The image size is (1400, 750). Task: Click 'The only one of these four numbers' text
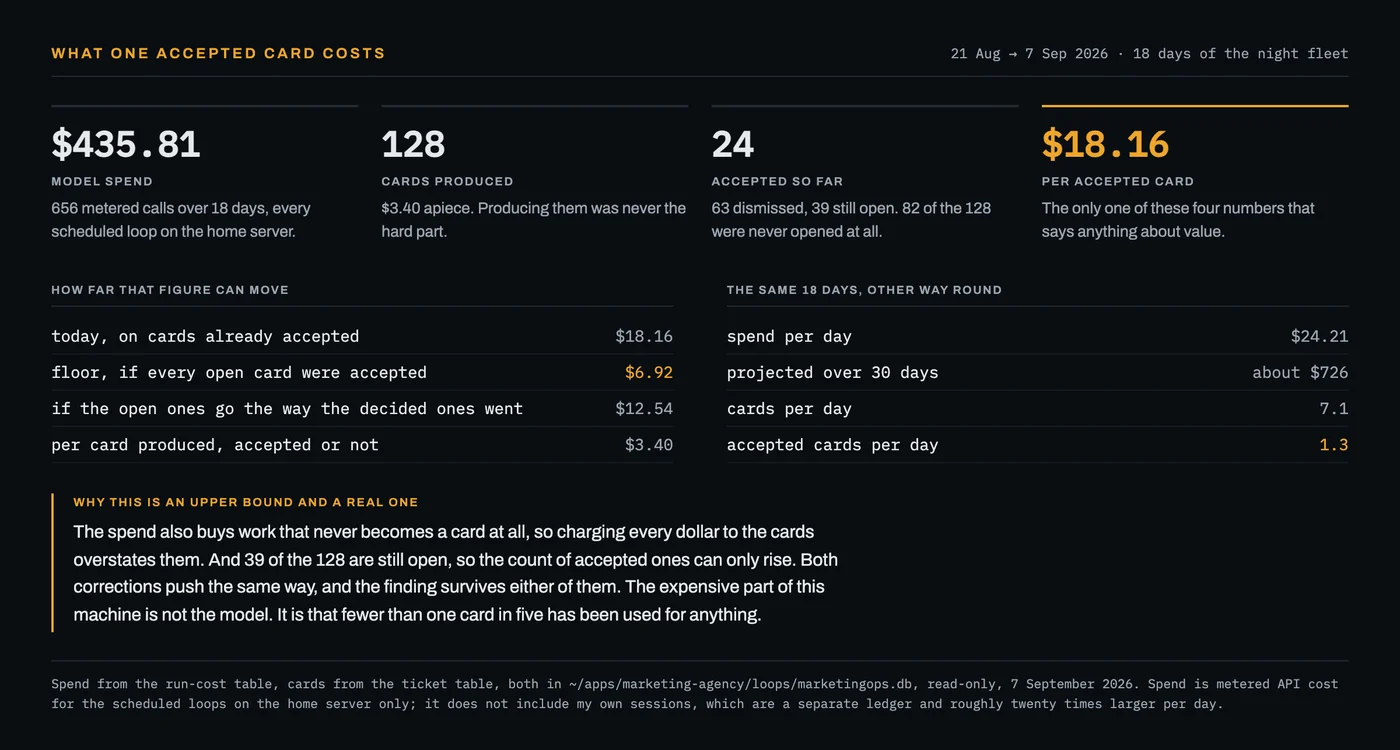[x=1178, y=220]
